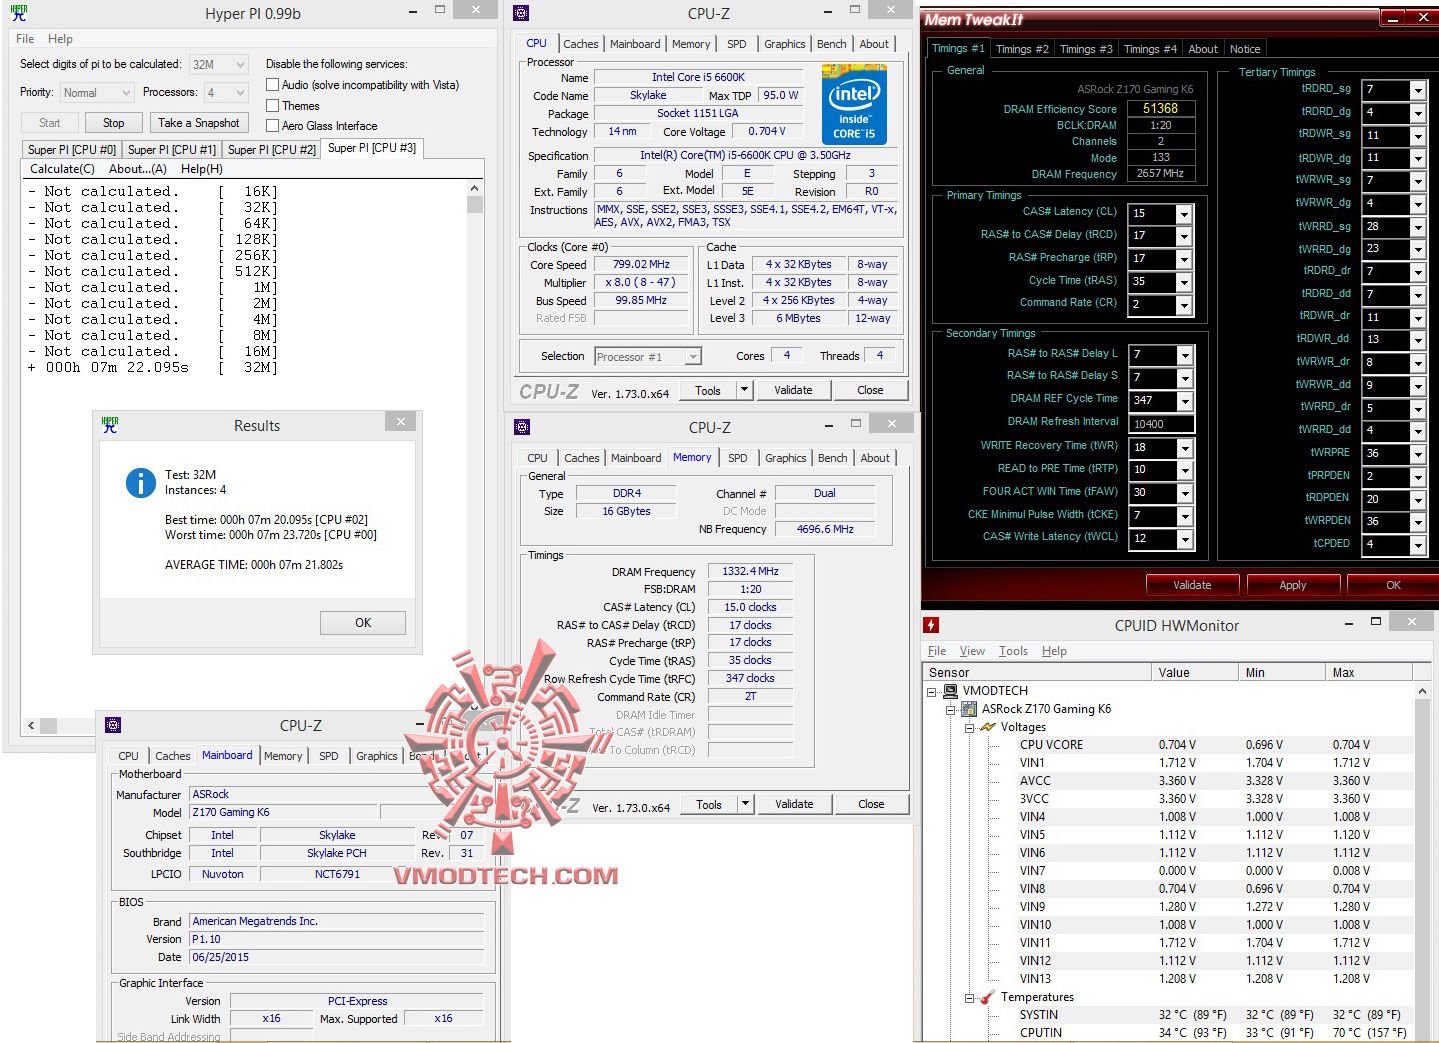Click the Max column header in HWMonitor
Viewport: 1439px width, 1043px height.
[1369, 673]
